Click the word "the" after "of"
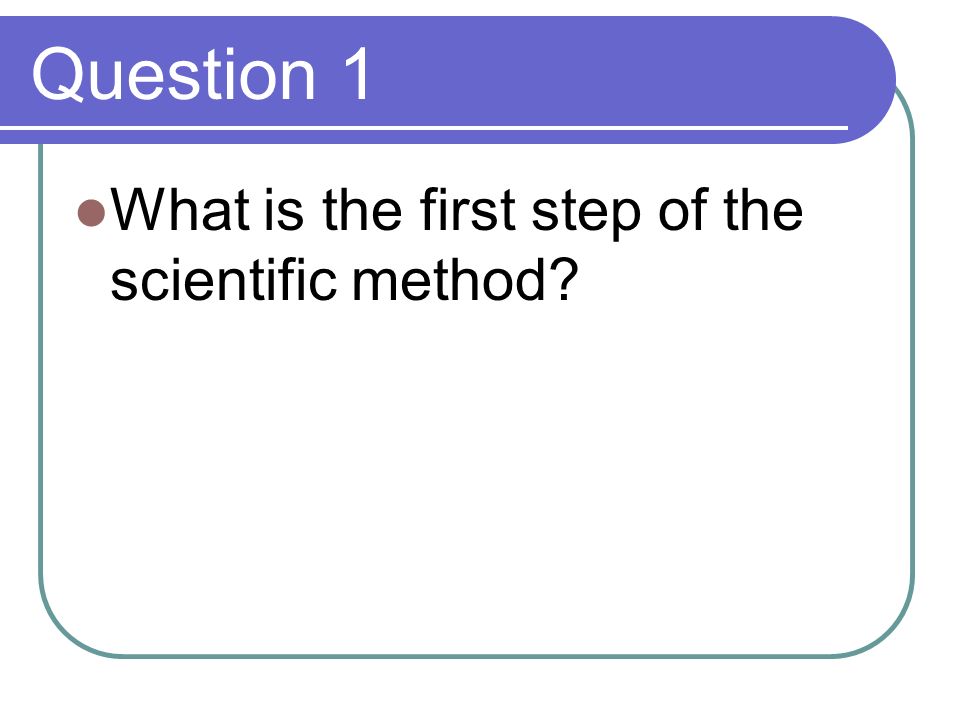The height and width of the screenshot is (720, 960). (x=763, y=209)
